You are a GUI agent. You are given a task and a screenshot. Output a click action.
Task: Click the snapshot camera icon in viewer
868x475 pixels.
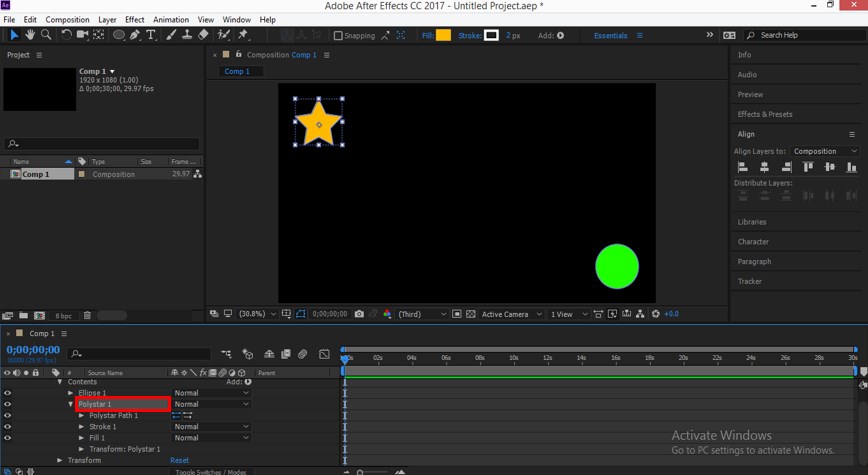tap(359, 314)
